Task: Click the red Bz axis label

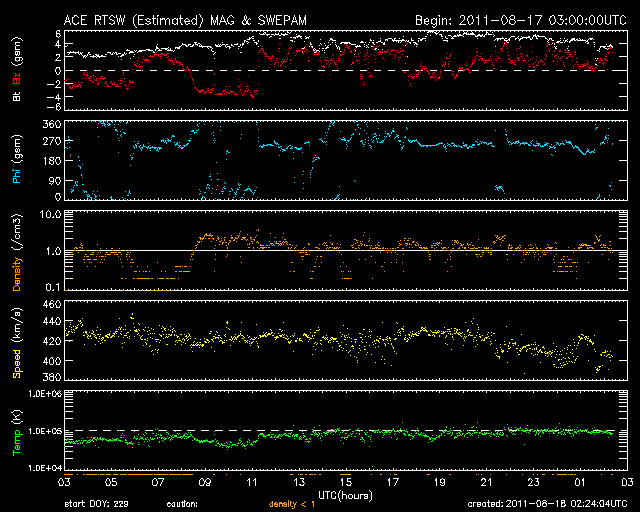Action: point(17,79)
